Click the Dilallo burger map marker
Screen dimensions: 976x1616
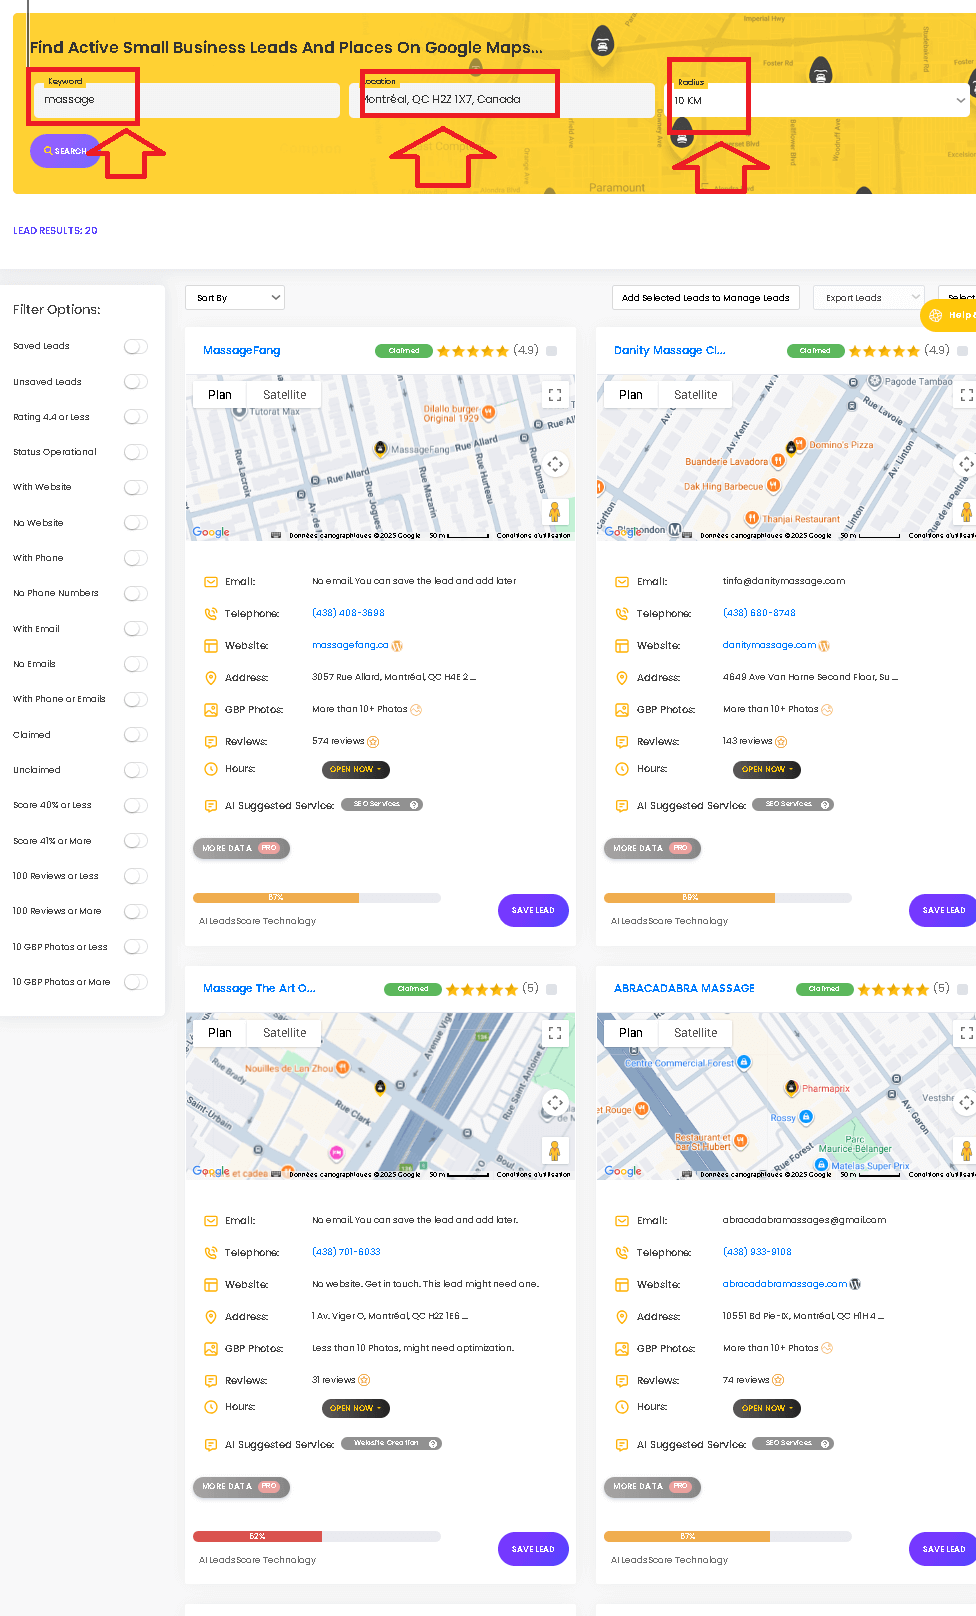[488, 412]
